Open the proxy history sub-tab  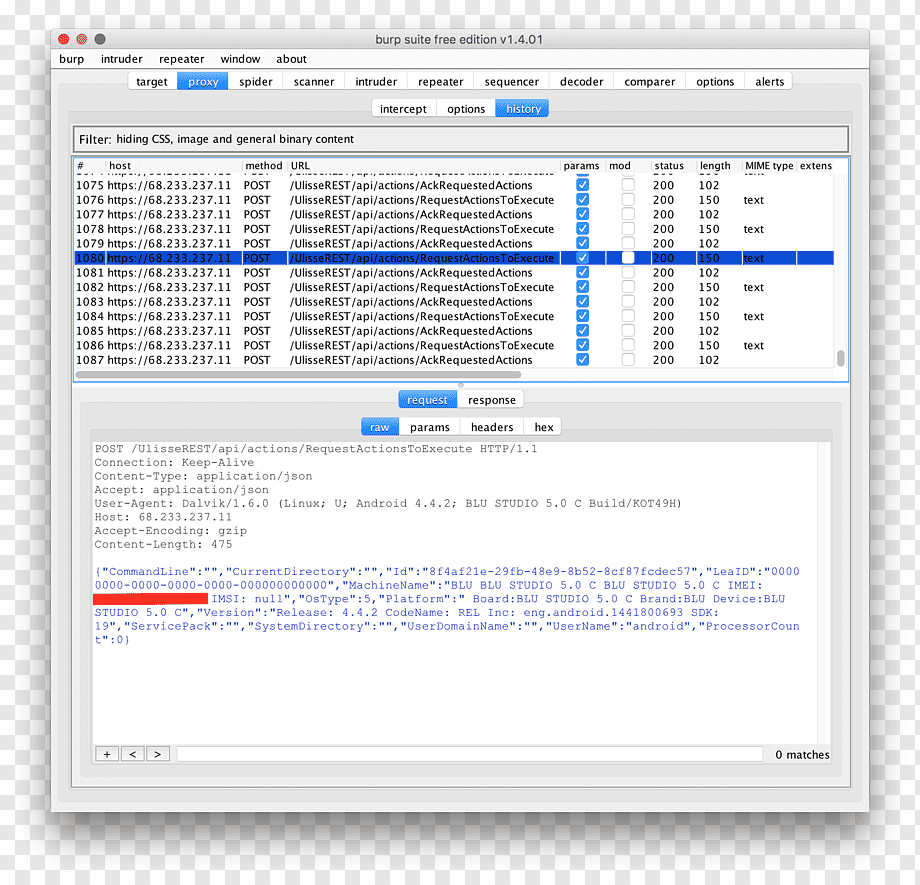coord(523,109)
